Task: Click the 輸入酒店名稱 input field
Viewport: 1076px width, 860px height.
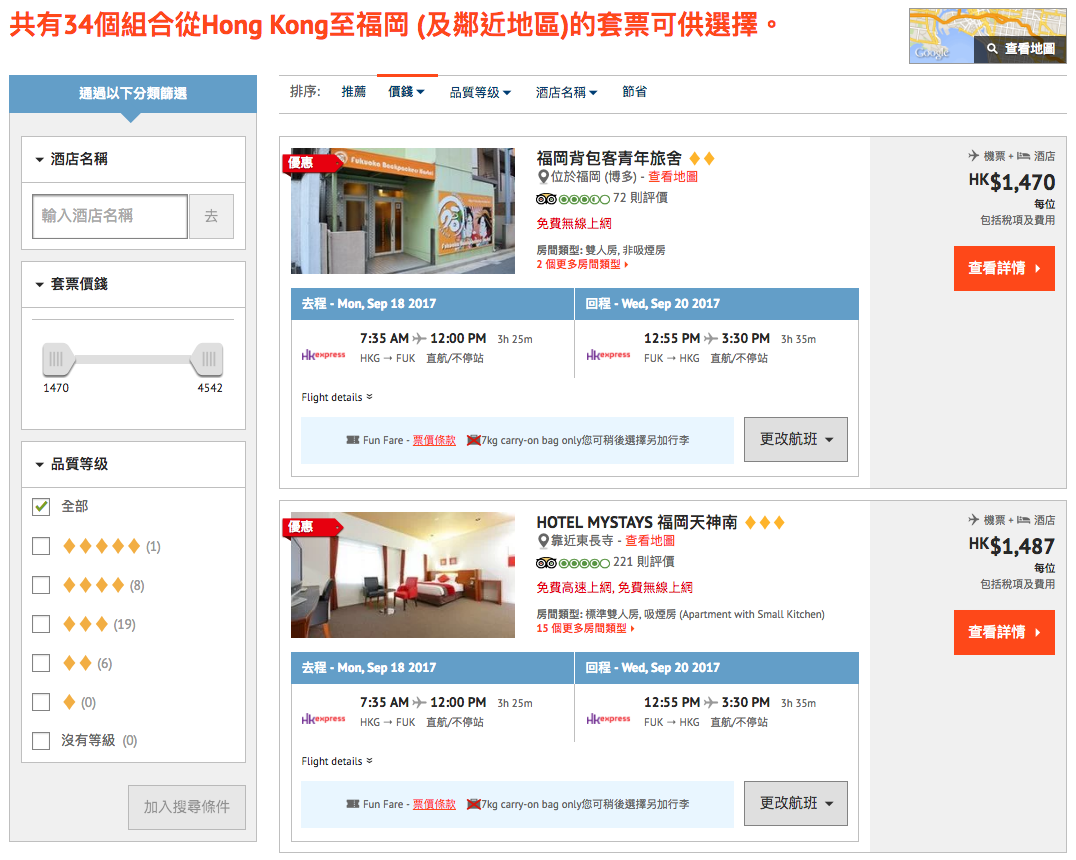Action: click(x=110, y=216)
